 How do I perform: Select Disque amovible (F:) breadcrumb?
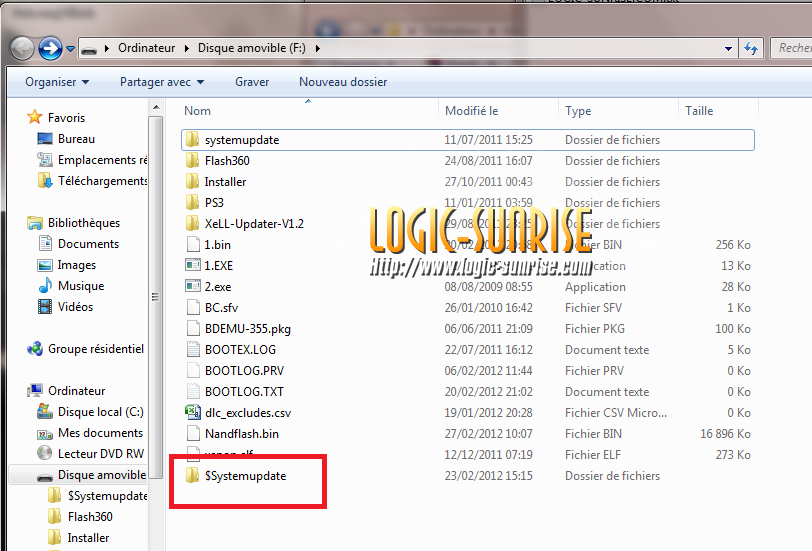tap(252, 48)
